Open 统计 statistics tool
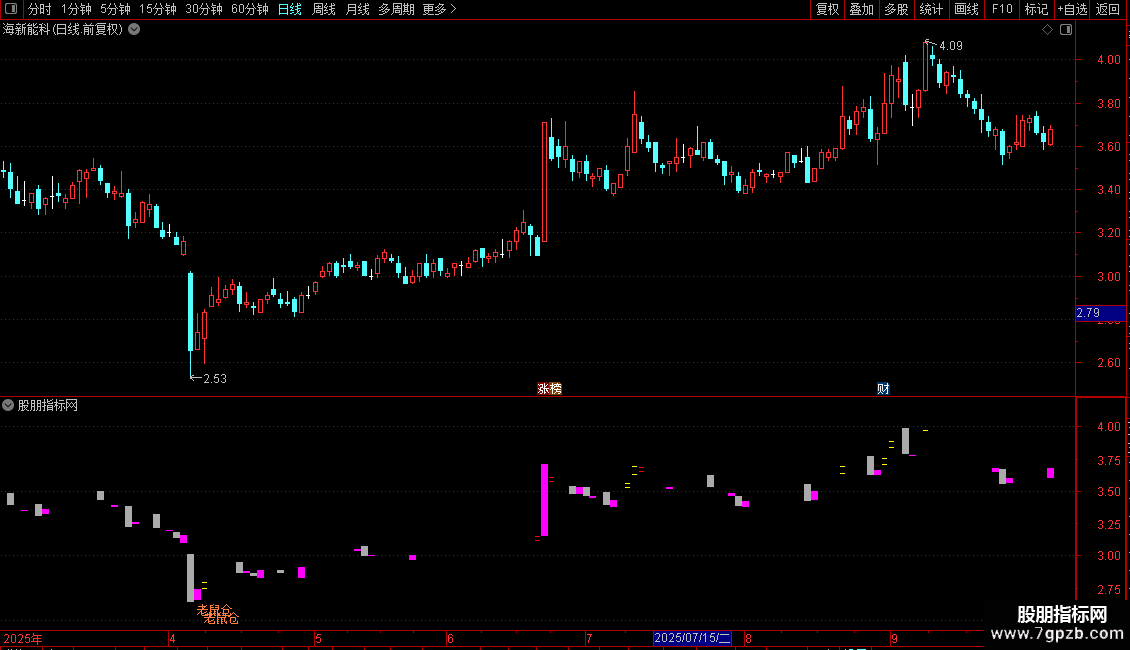This screenshot has height=650, width=1130. (x=930, y=9)
